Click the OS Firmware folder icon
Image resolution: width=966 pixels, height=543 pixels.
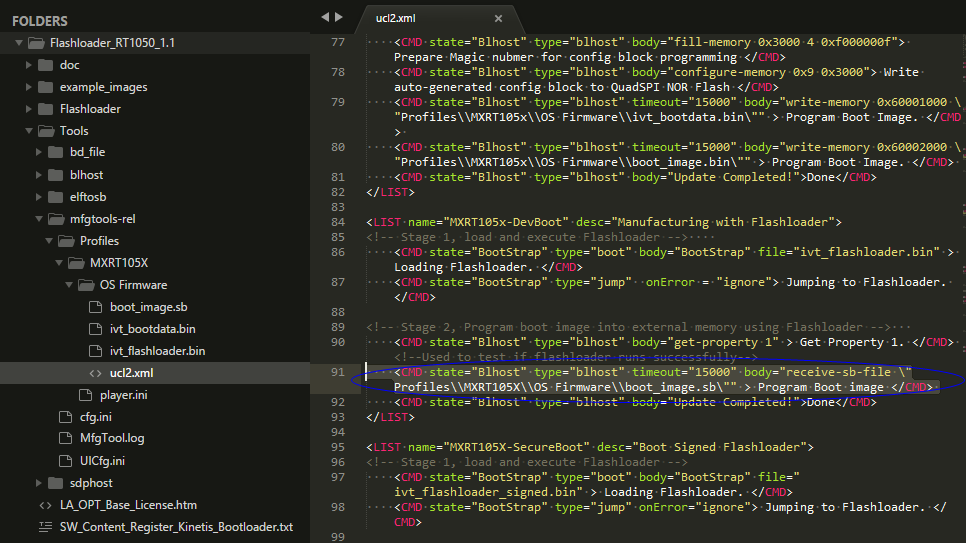tap(86, 285)
